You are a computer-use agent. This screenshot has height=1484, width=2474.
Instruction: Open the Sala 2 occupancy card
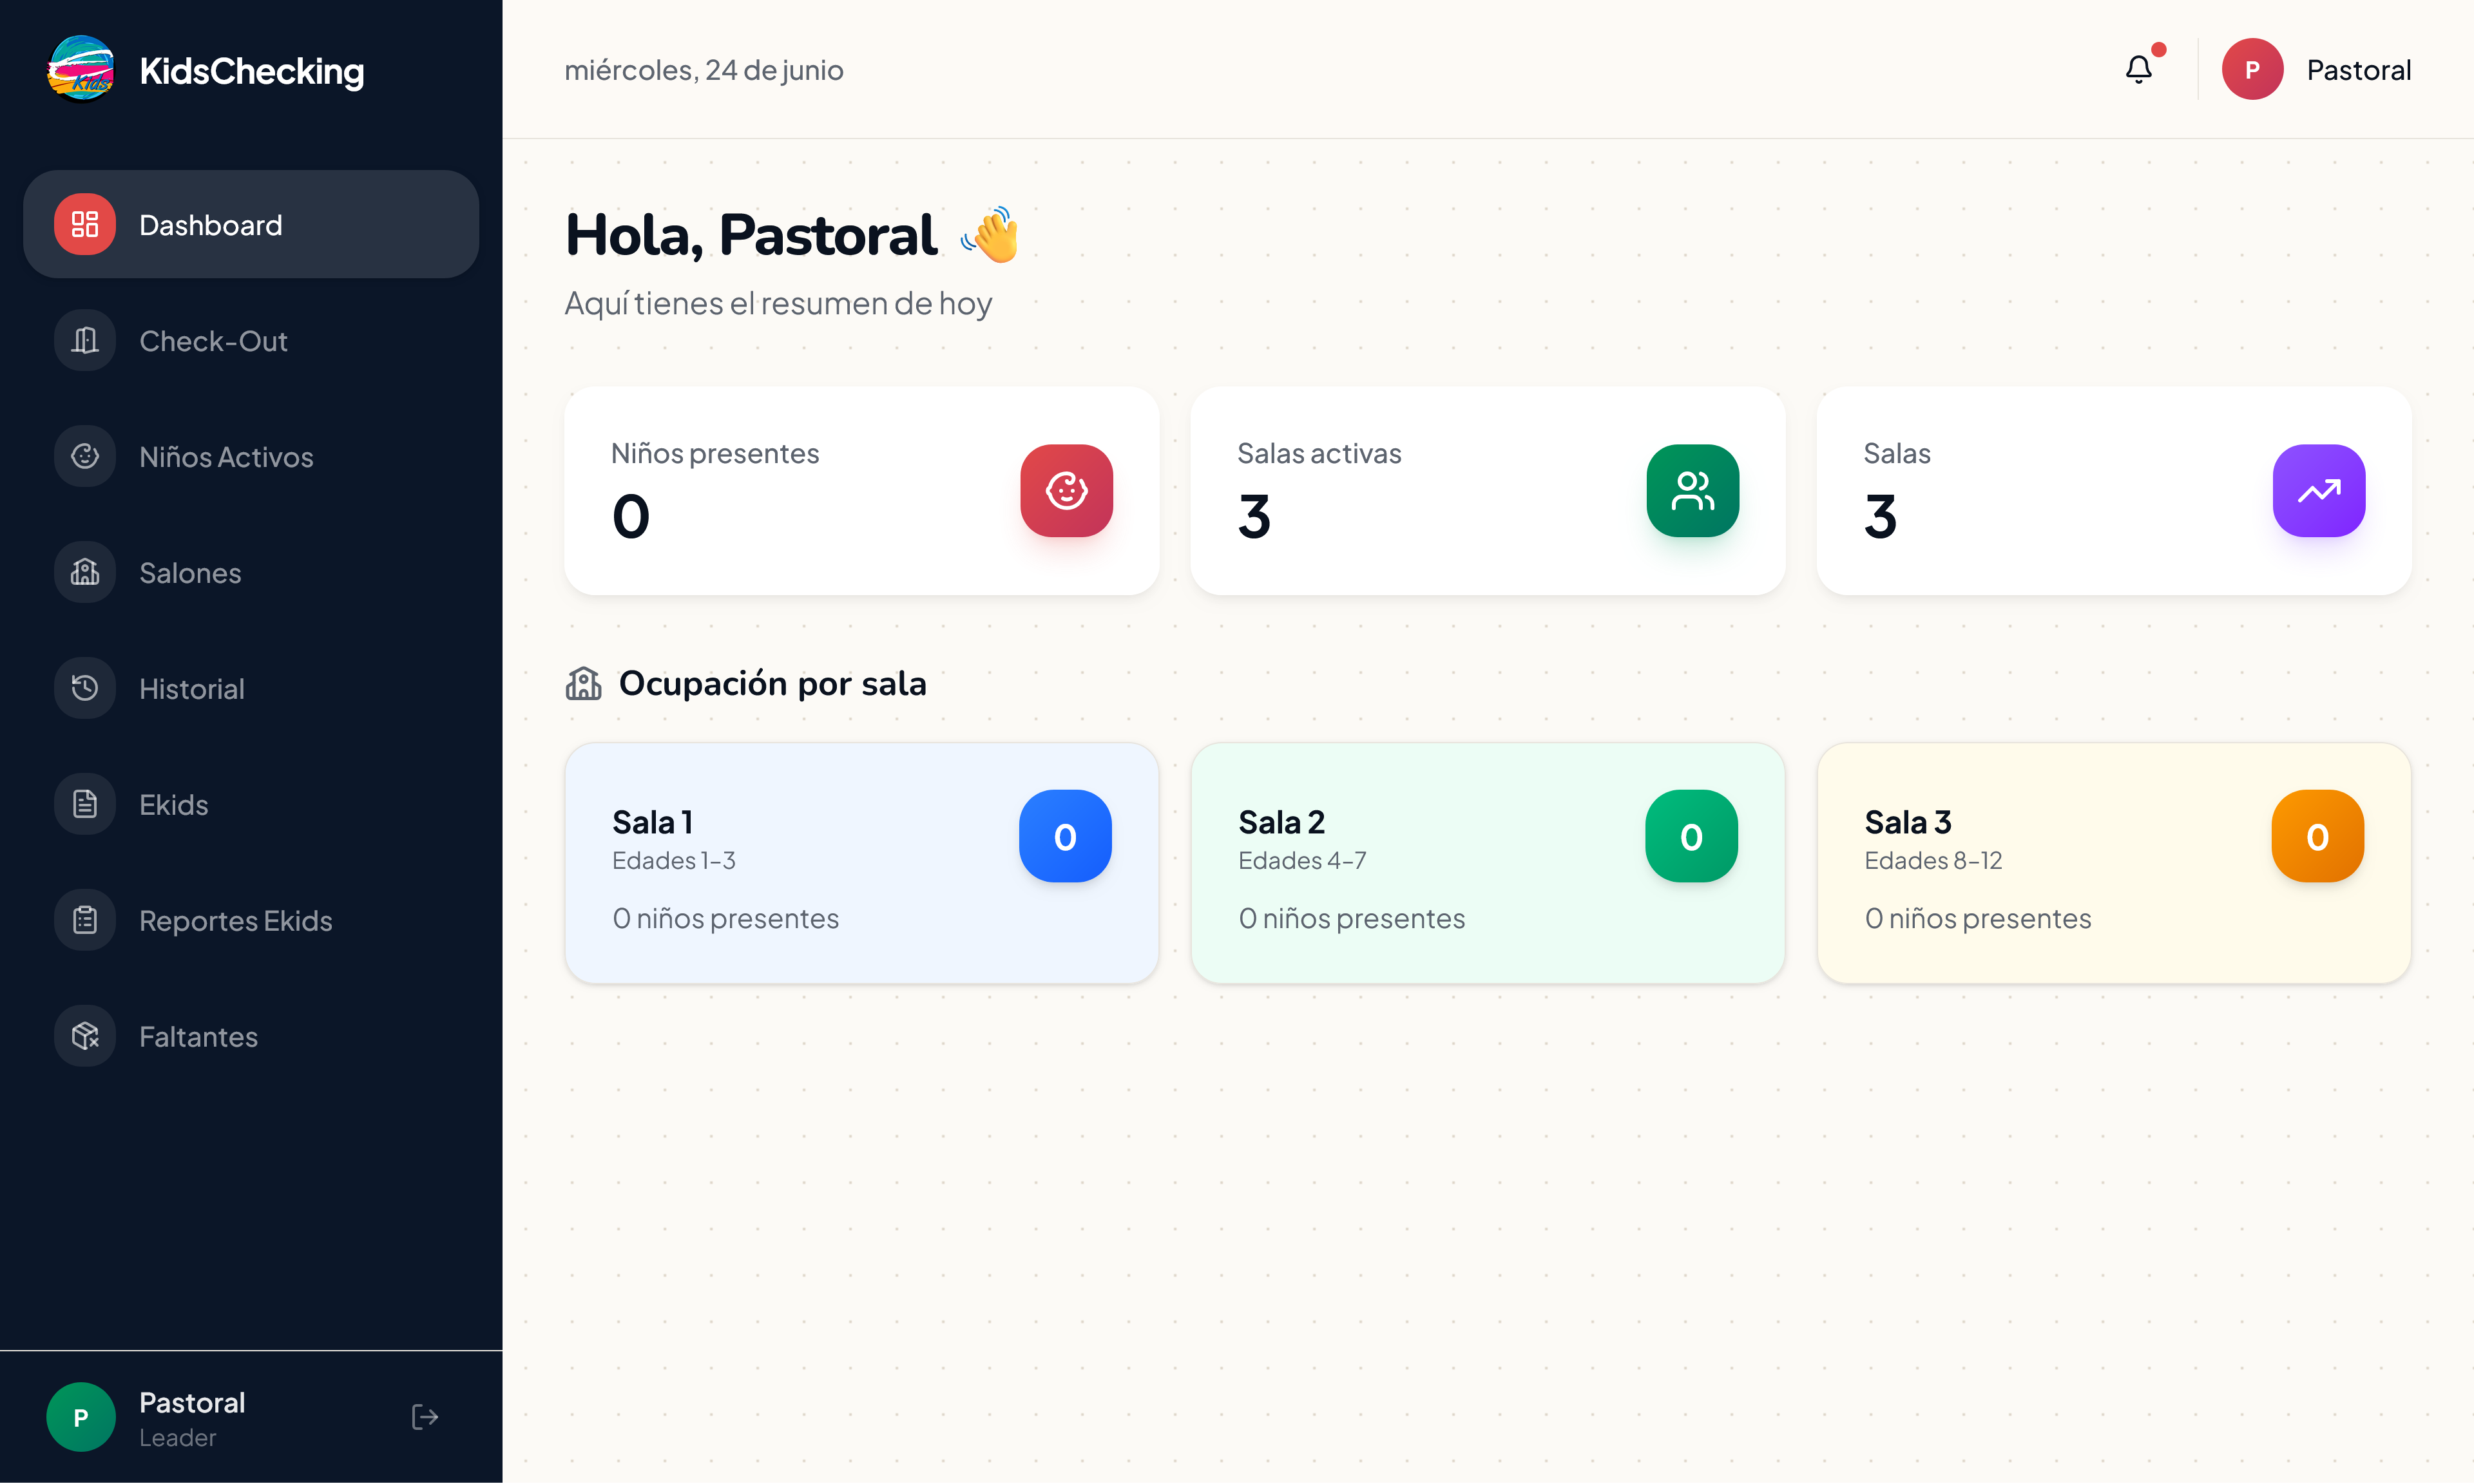[x=1487, y=863]
